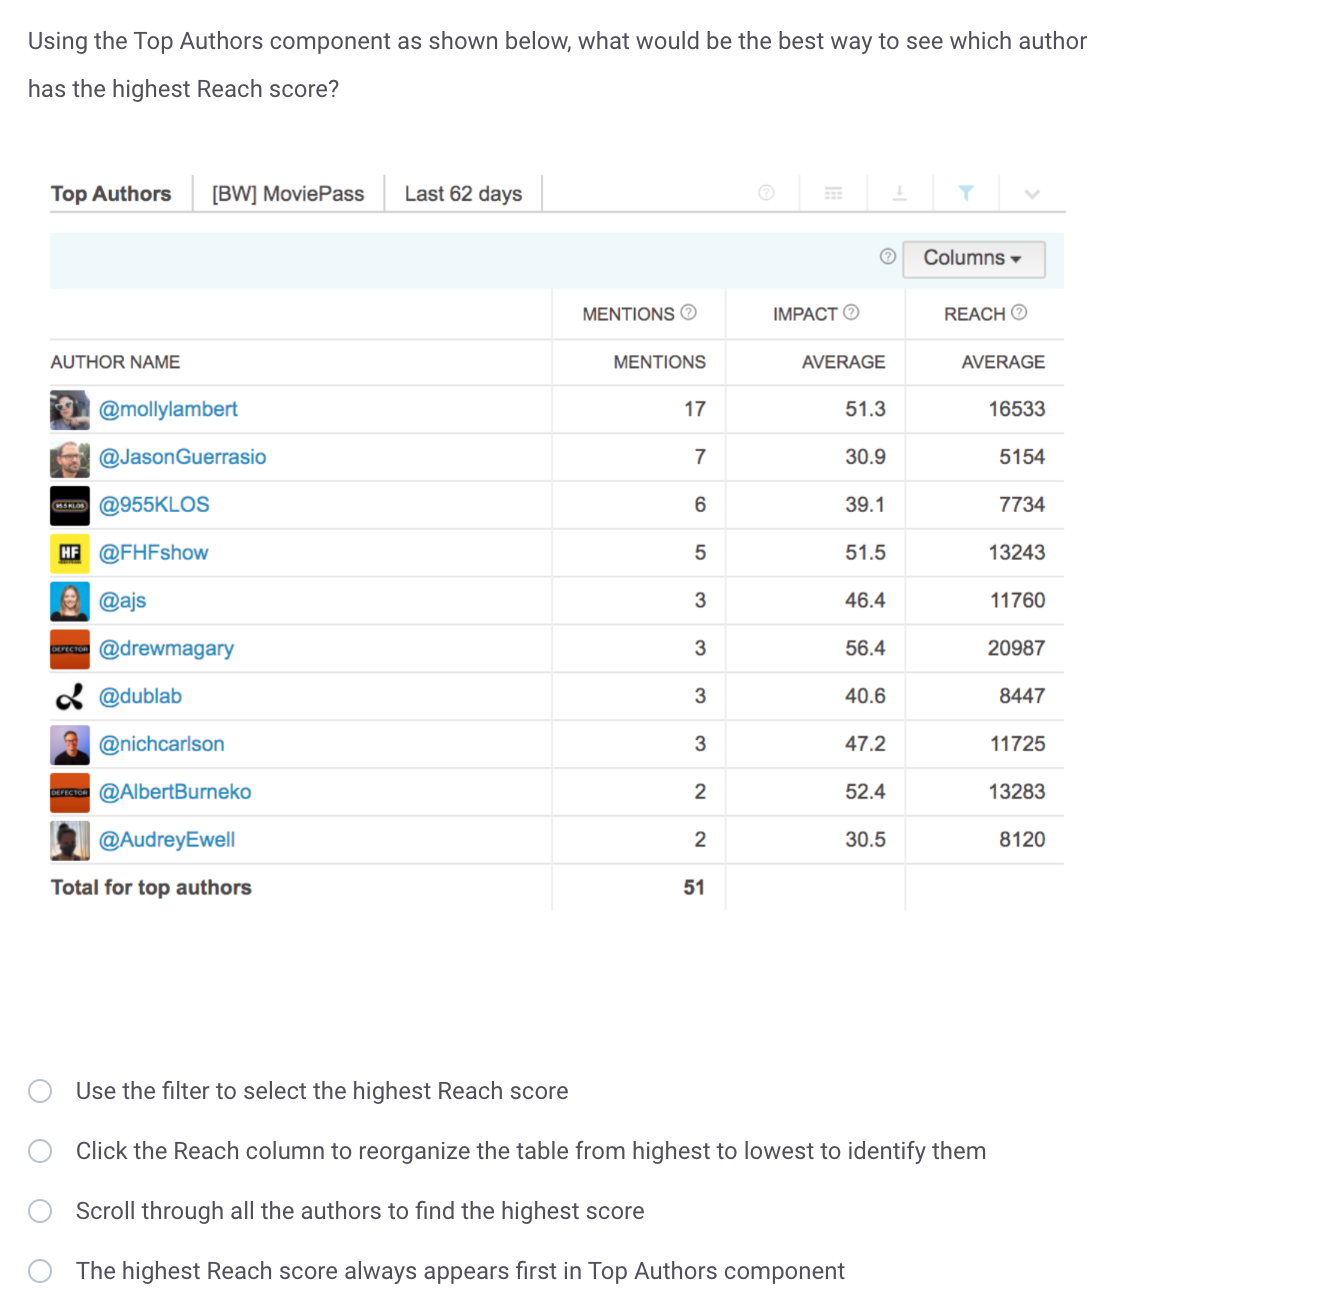Viewport: 1340px width, 1298px height.
Task: Click the @mollylambert avatar thumbnail
Action: [x=70, y=410]
